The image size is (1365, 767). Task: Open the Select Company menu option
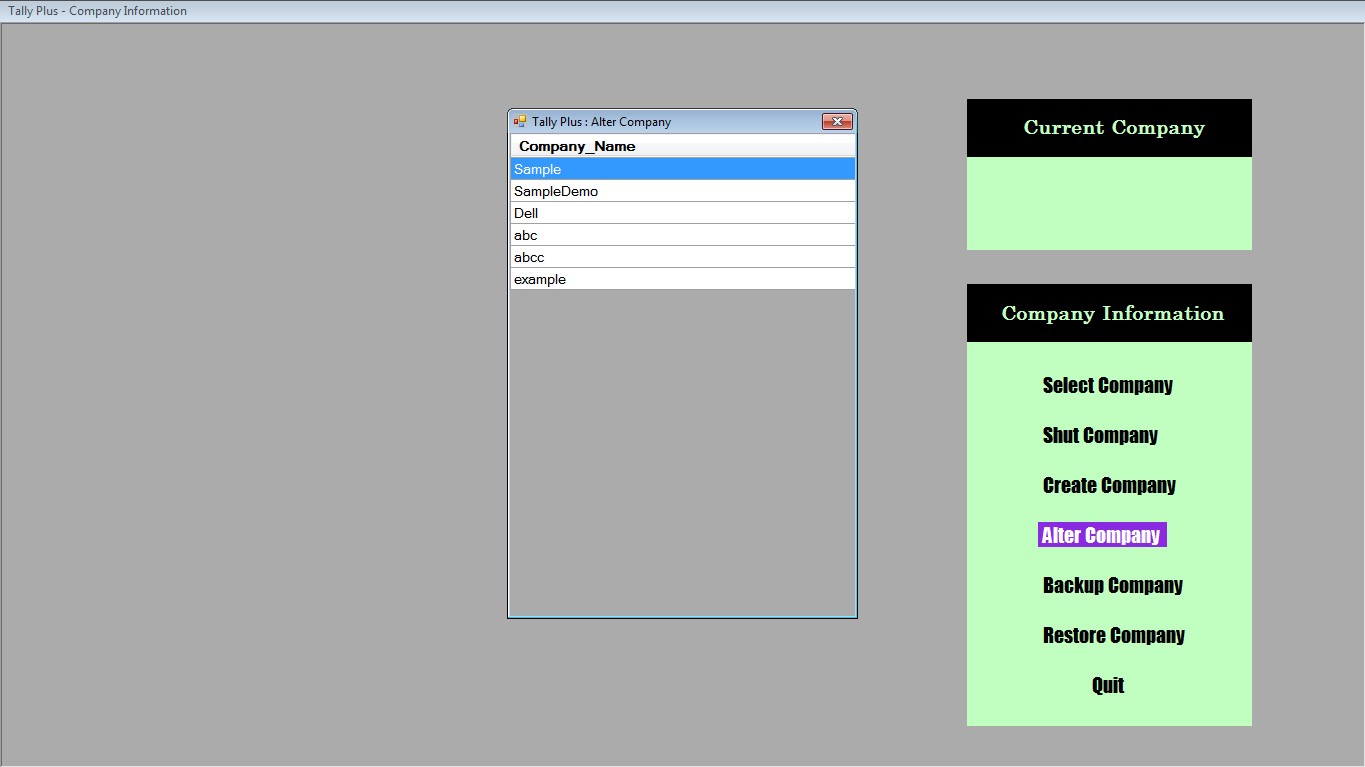click(1108, 385)
